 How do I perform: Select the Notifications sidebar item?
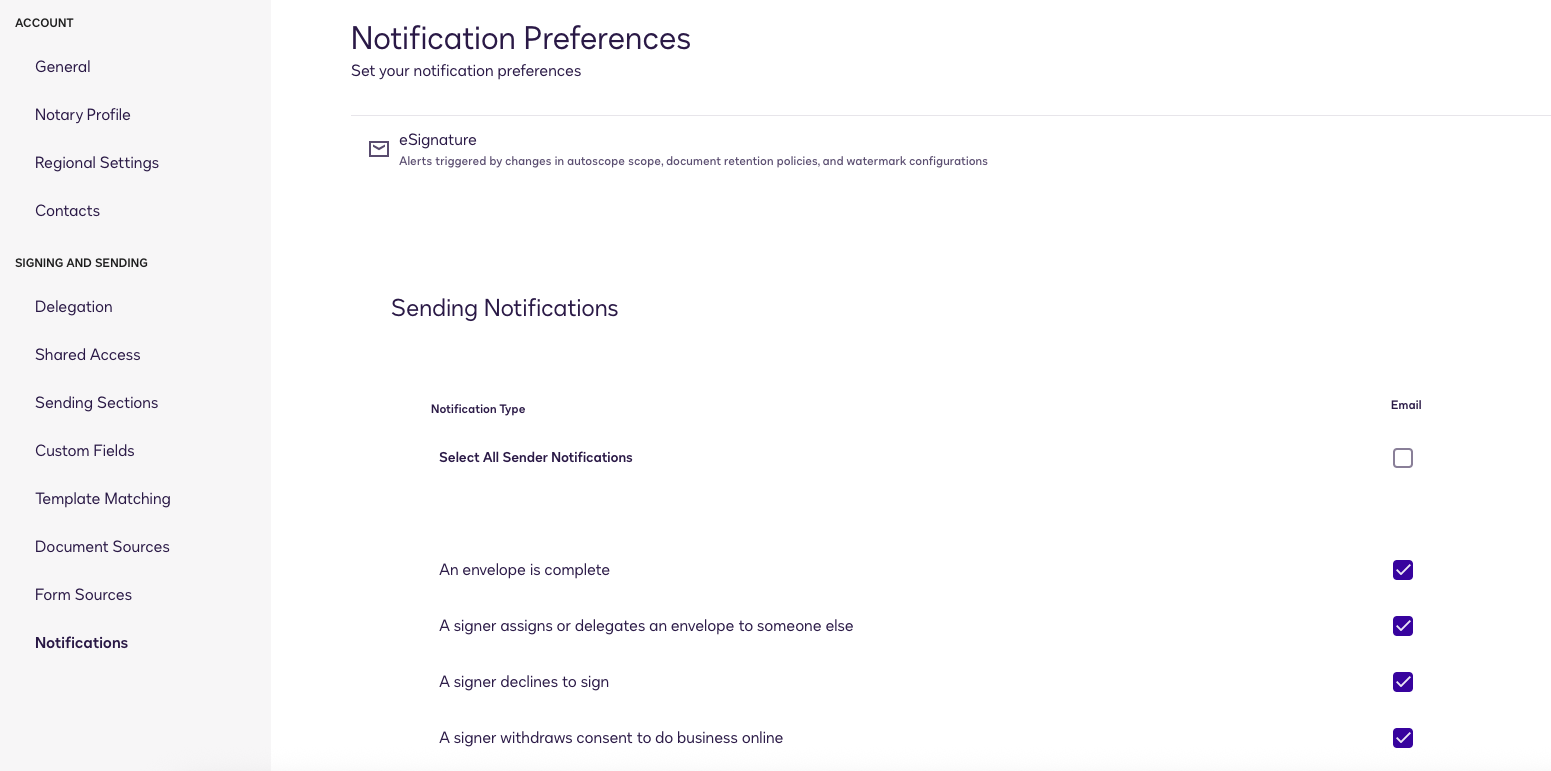click(x=82, y=643)
